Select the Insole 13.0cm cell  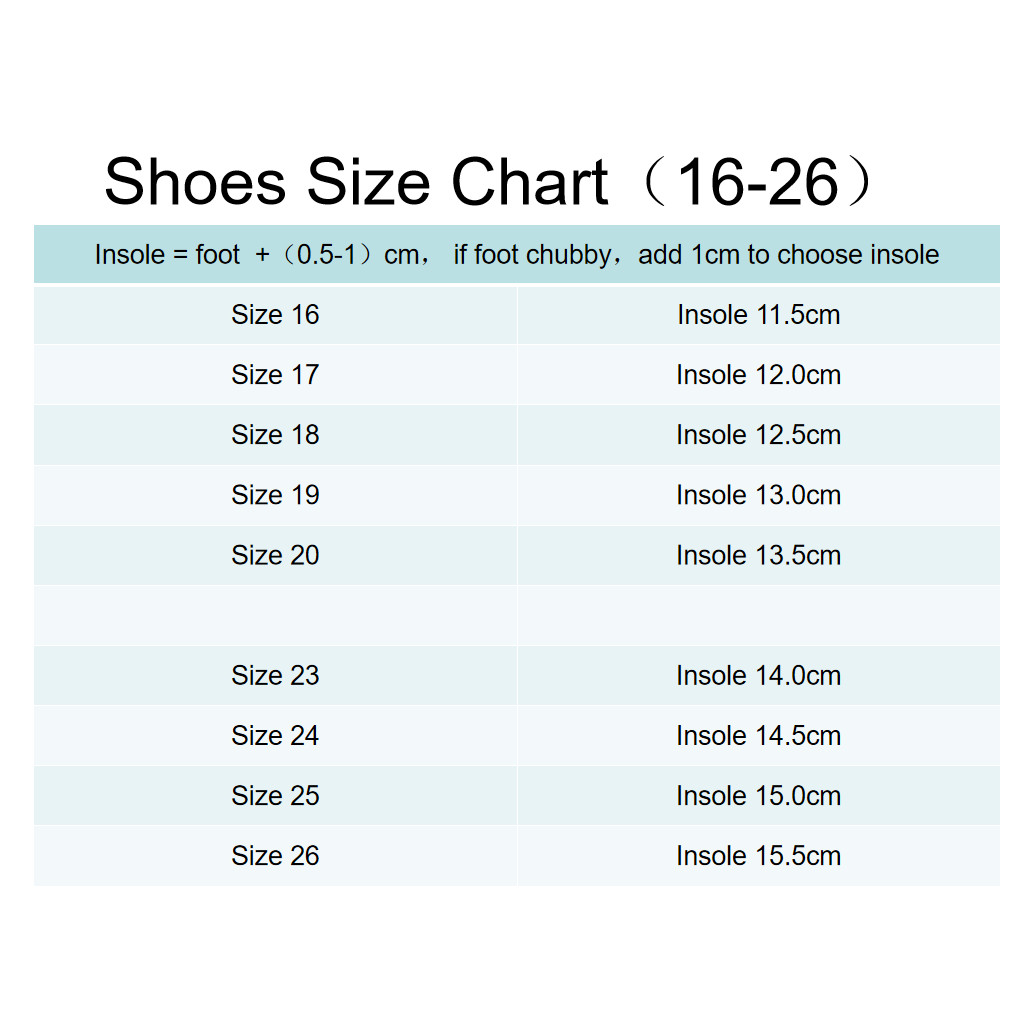tap(758, 495)
